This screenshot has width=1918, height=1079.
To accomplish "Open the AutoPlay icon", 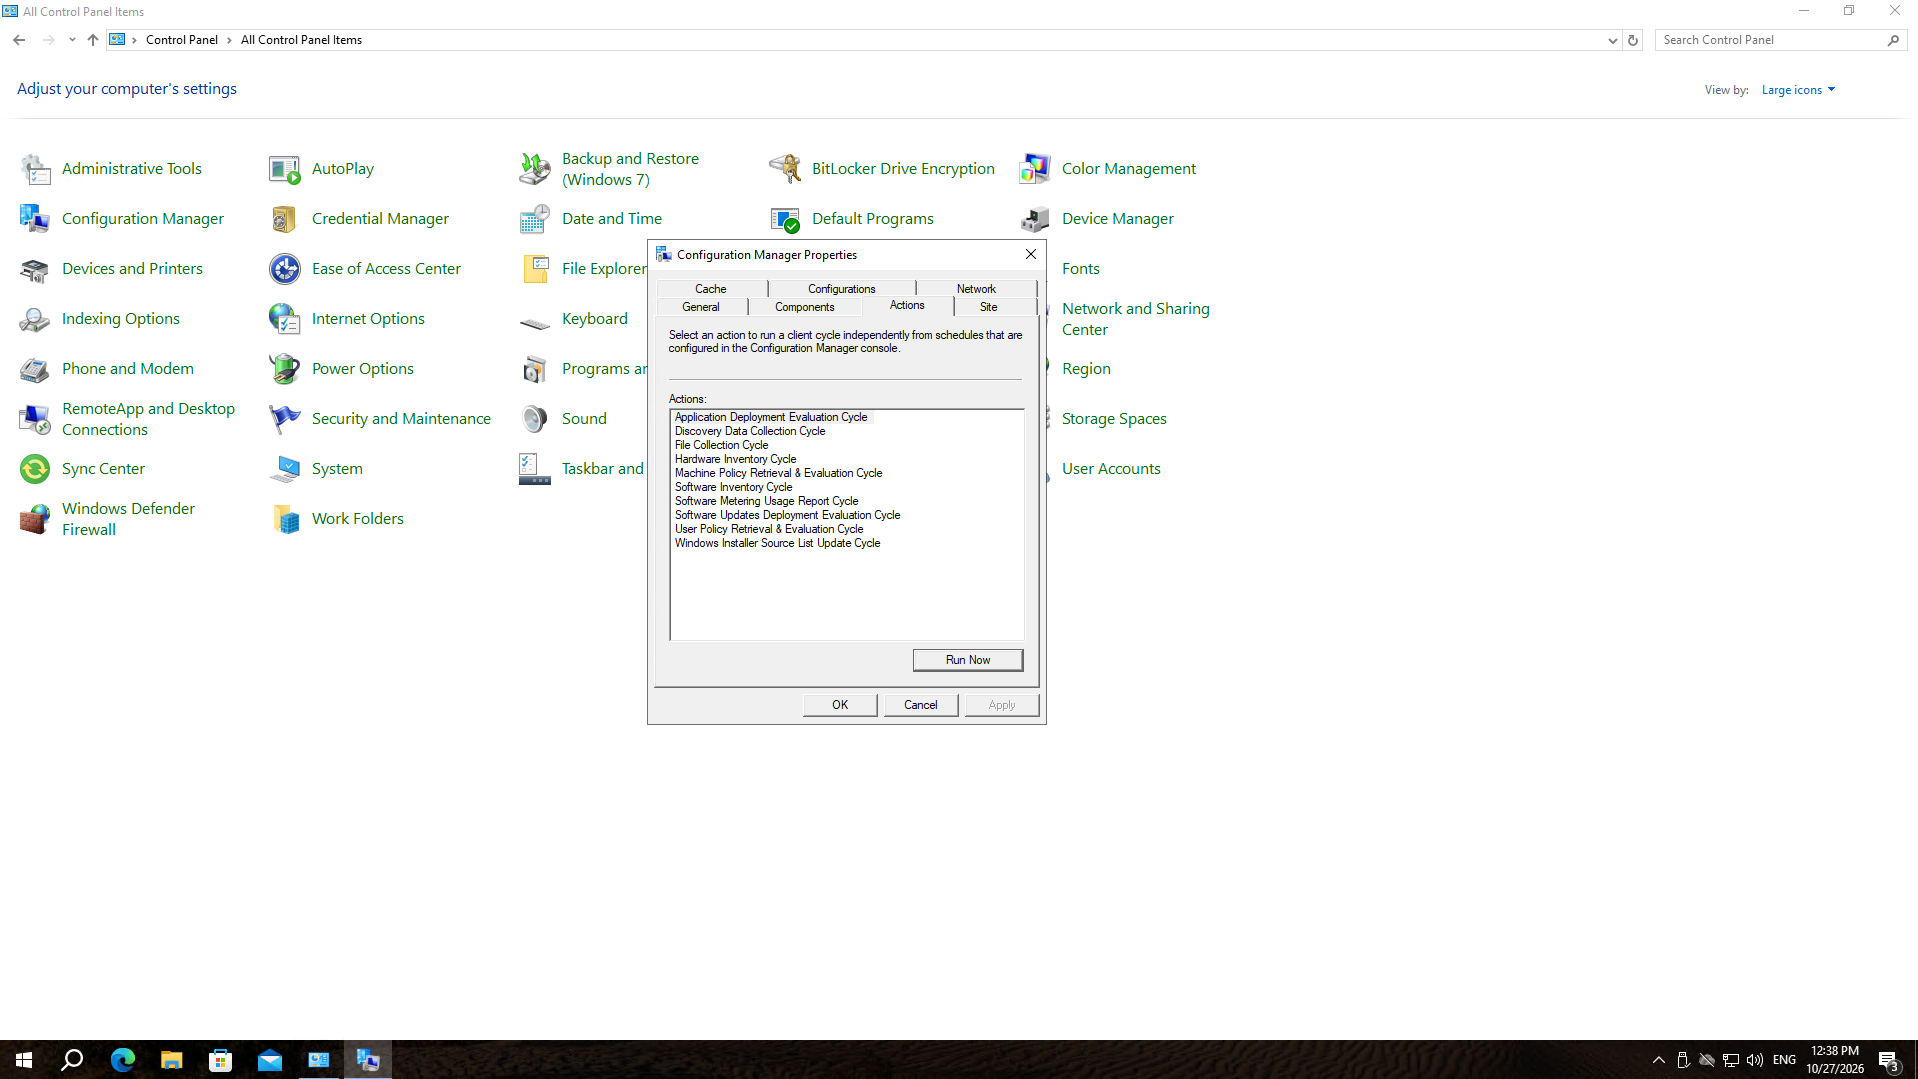I will point(285,169).
